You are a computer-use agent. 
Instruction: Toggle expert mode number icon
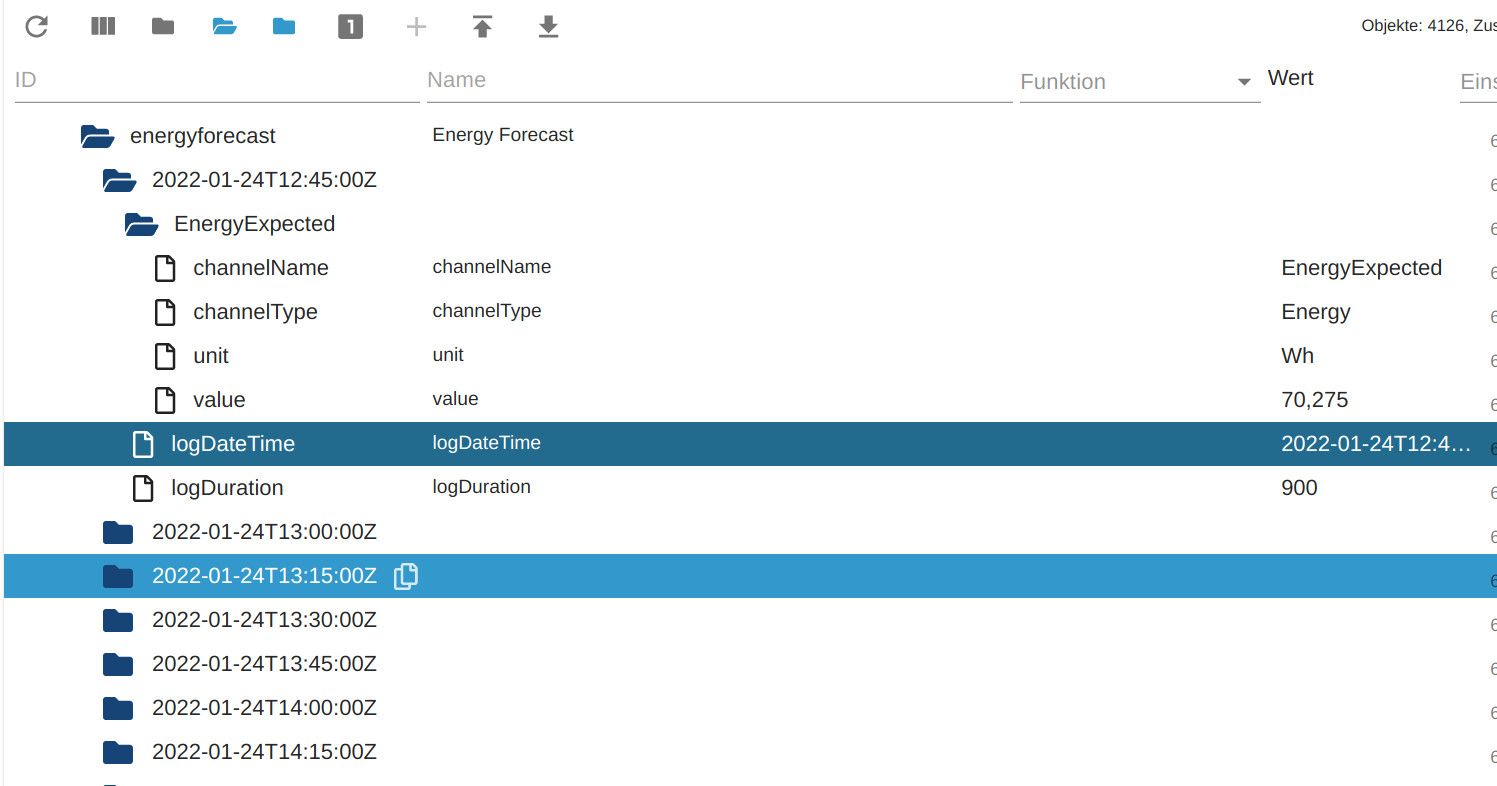[350, 27]
